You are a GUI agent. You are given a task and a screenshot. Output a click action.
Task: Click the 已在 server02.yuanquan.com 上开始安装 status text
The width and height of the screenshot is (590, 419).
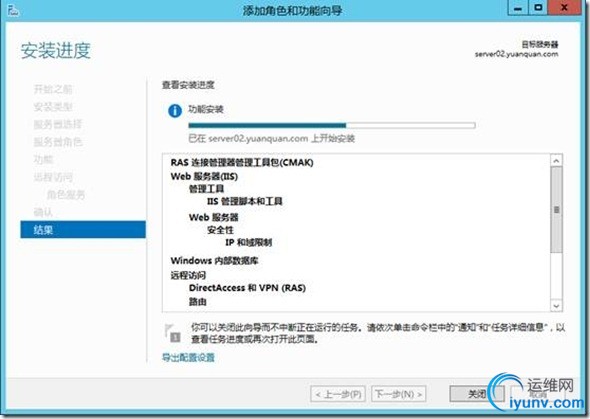point(271,138)
